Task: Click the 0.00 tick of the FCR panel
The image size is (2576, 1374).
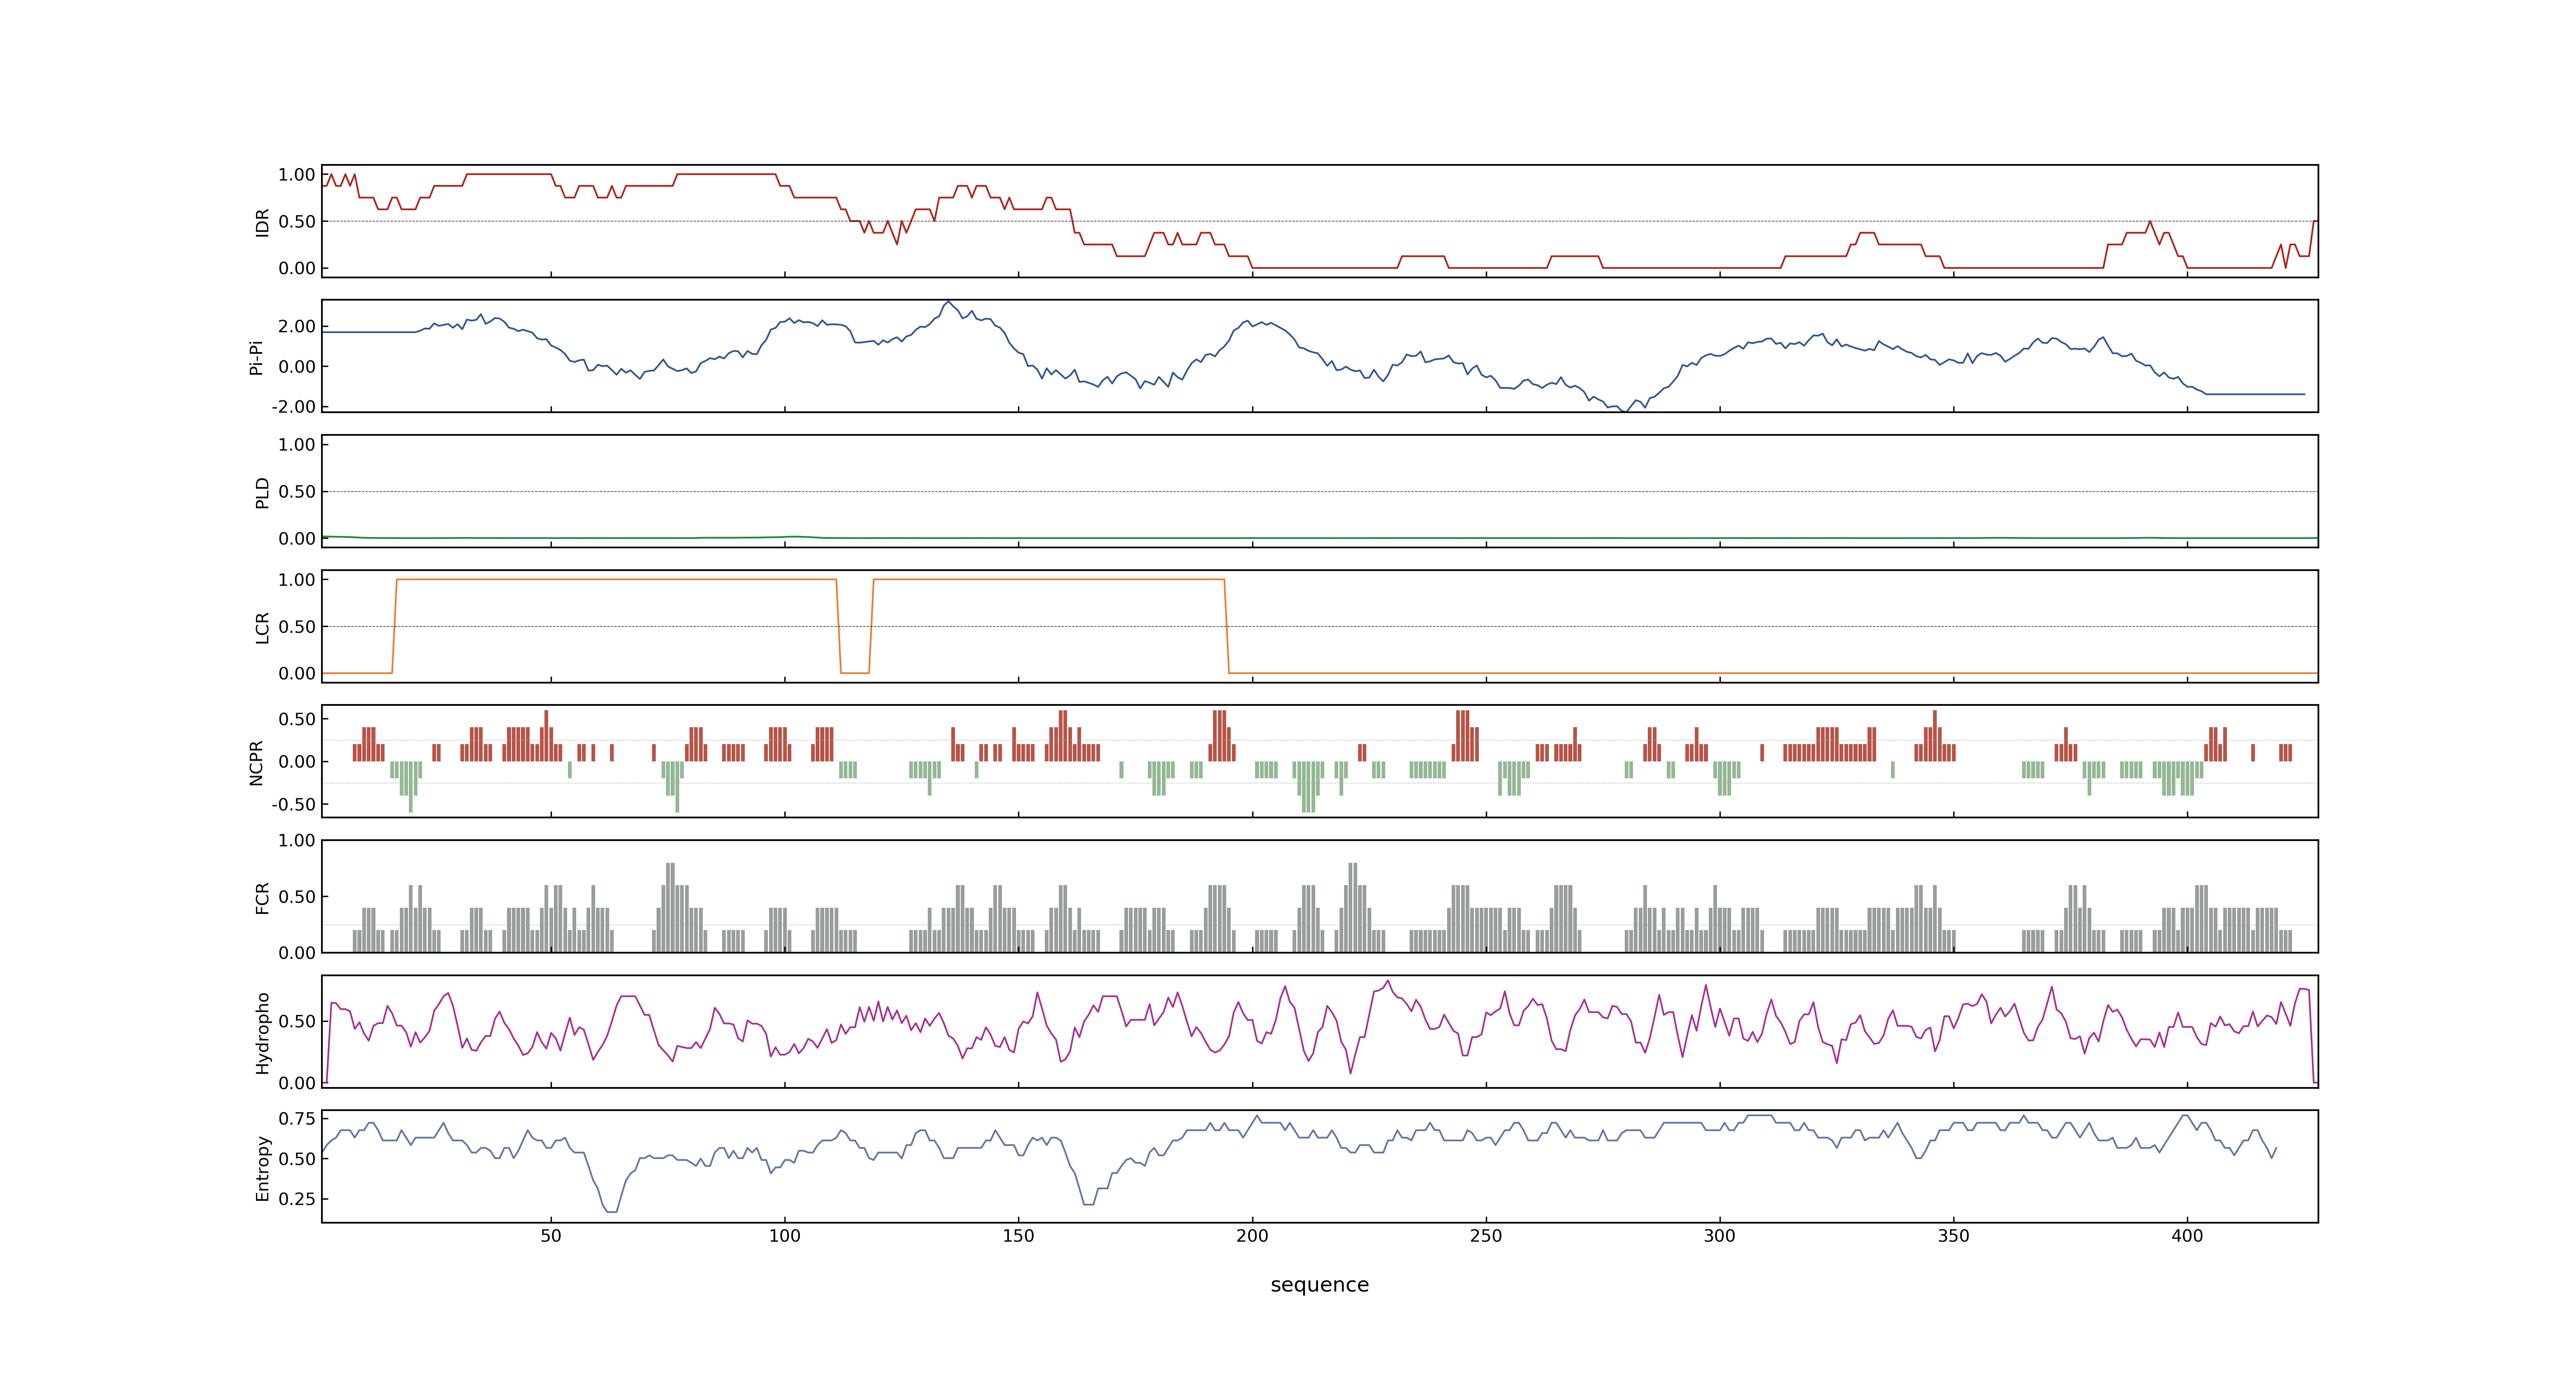Action: point(297,953)
